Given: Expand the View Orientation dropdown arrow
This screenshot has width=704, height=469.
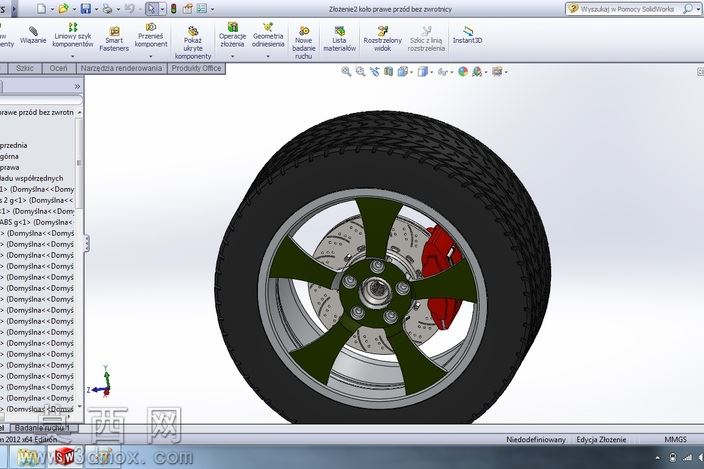Looking at the screenshot, I should click(411, 72).
